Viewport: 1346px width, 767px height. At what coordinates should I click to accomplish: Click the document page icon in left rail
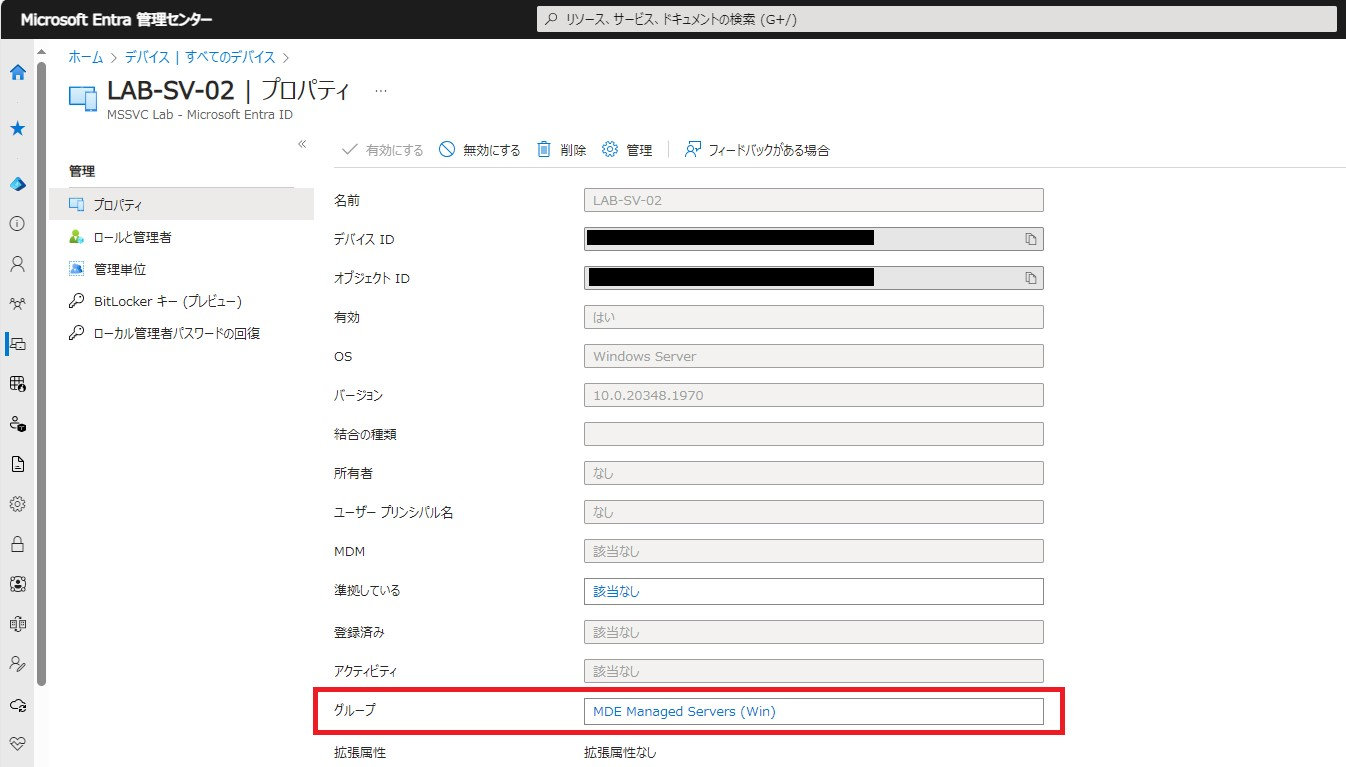17,464
